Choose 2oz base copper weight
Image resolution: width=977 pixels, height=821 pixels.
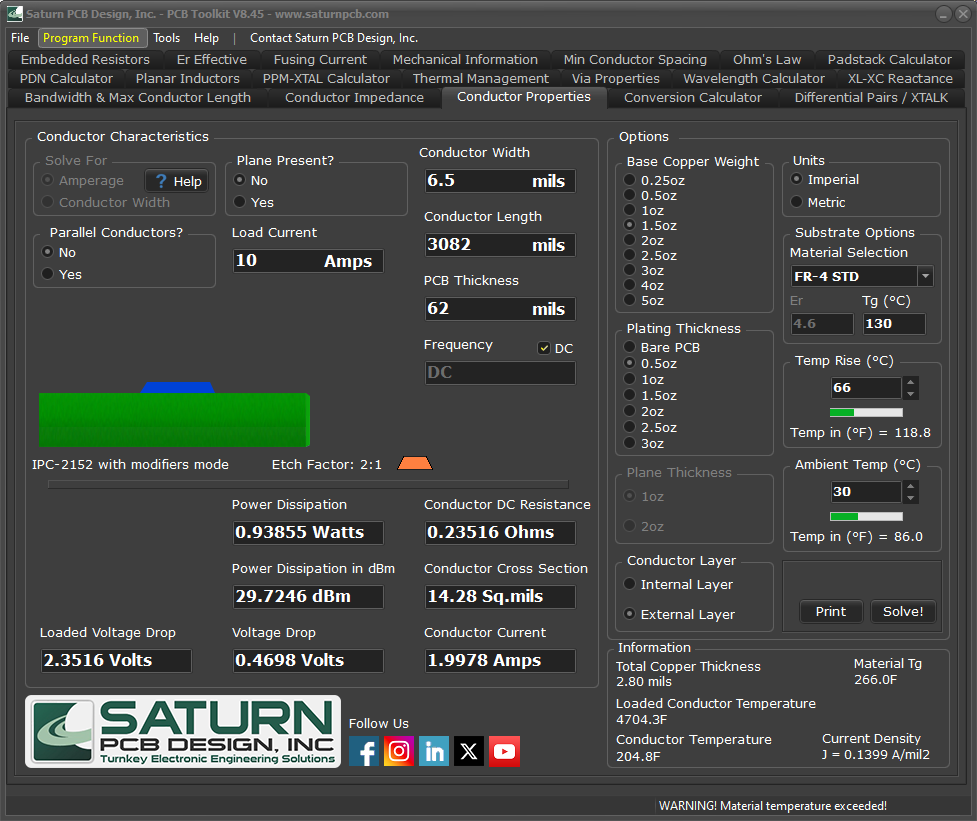(x=644, y=240)
